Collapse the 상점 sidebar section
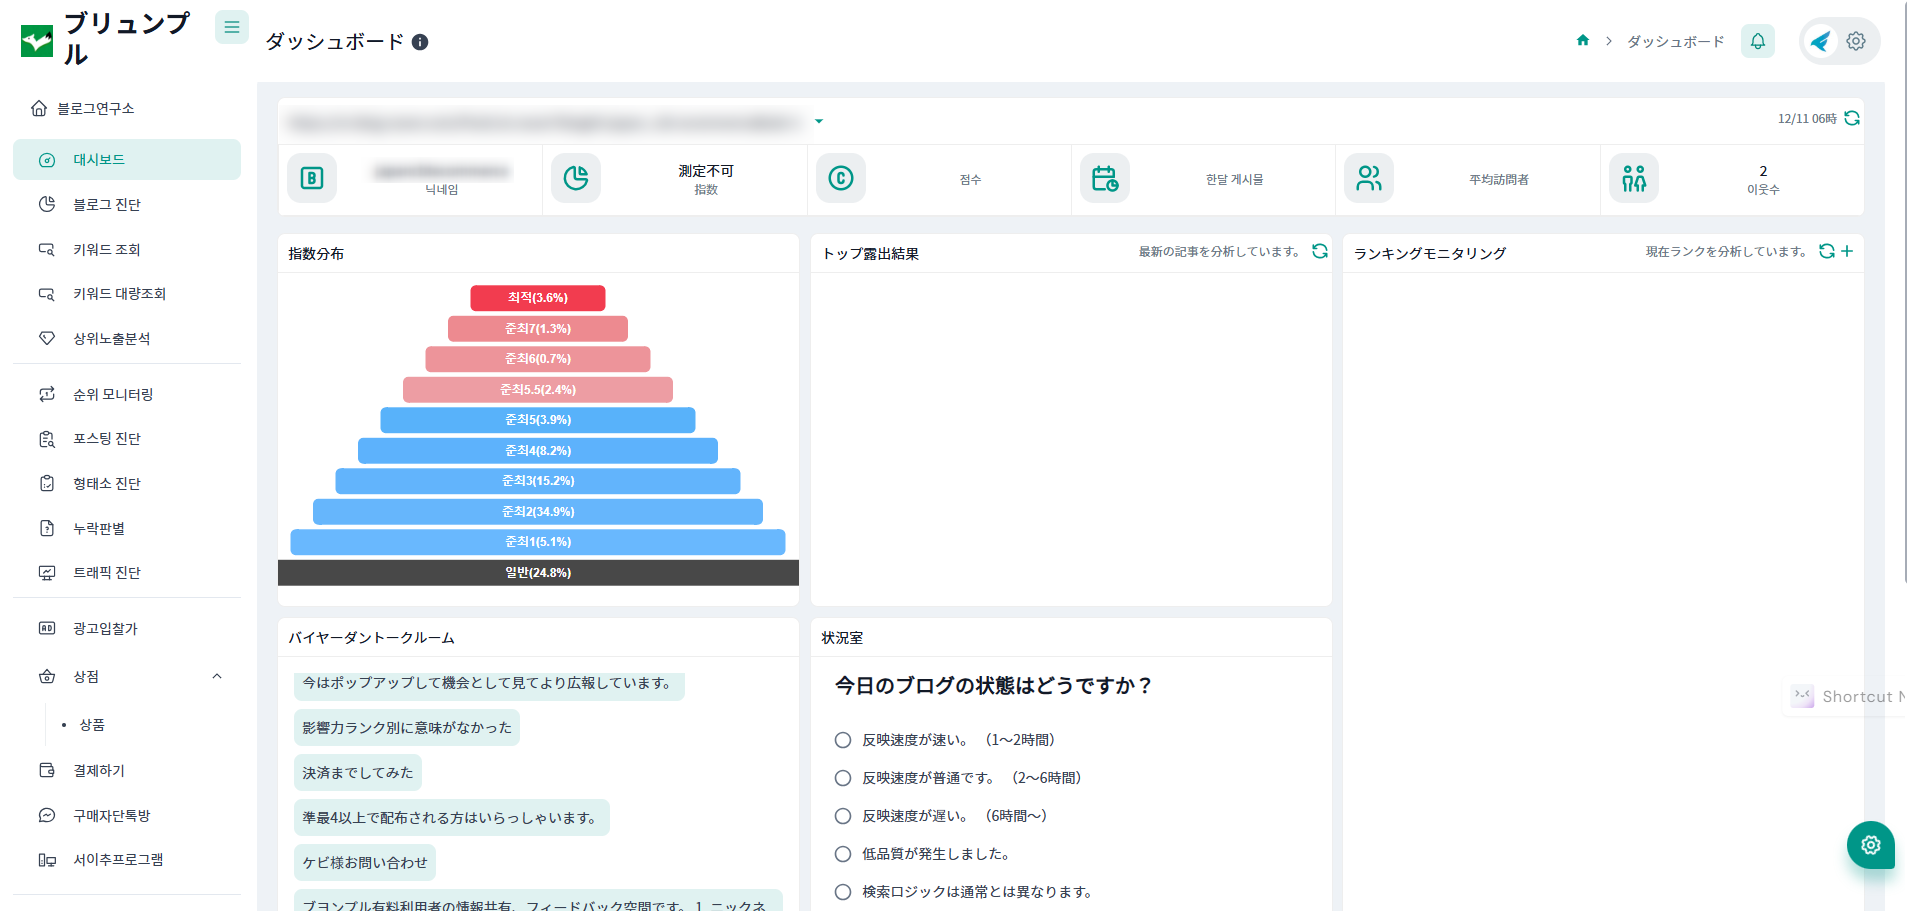Screen dimensions: 1907x911 pos(217,677)
